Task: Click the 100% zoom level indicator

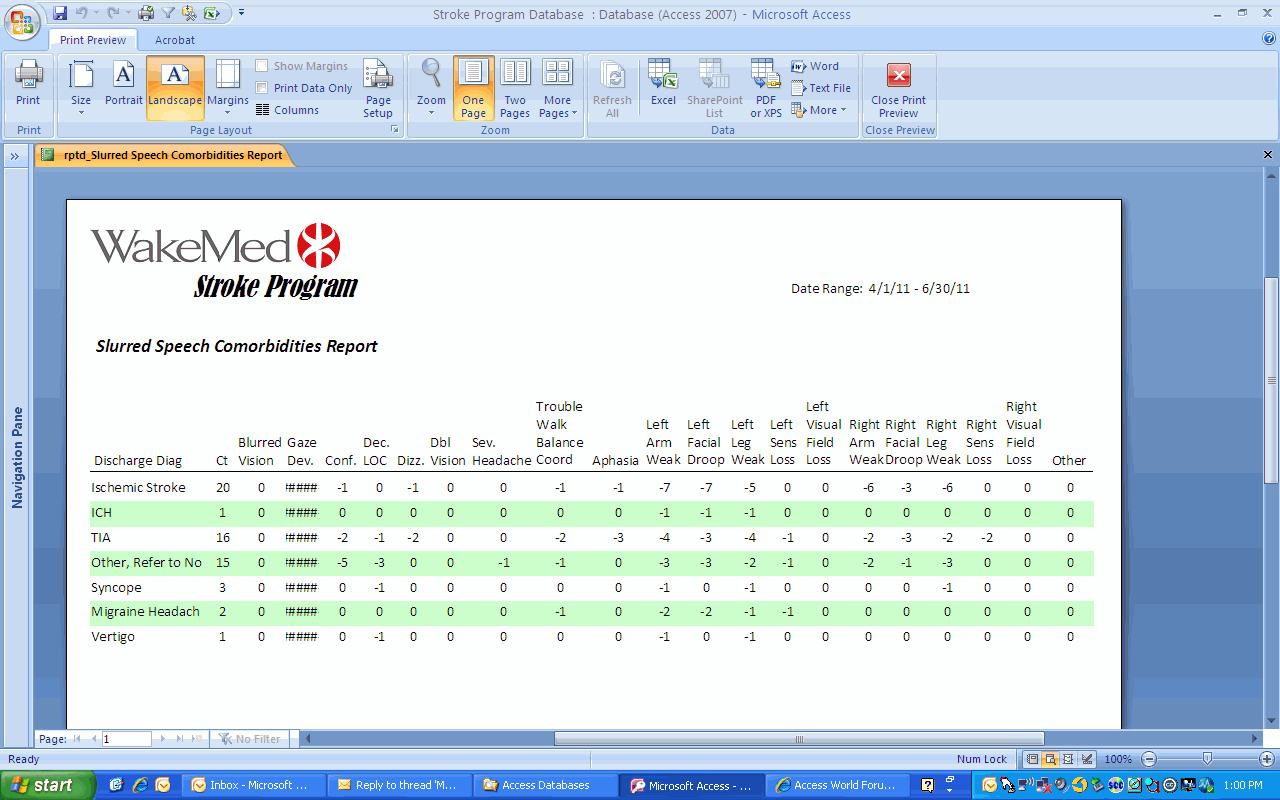Action: [x=1118, y=759]
